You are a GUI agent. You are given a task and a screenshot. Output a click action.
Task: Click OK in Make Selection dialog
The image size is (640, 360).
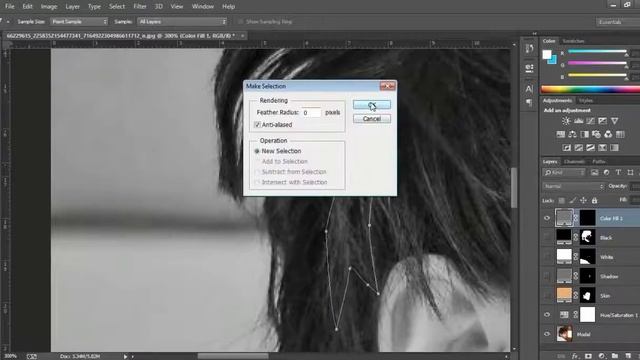371,105
